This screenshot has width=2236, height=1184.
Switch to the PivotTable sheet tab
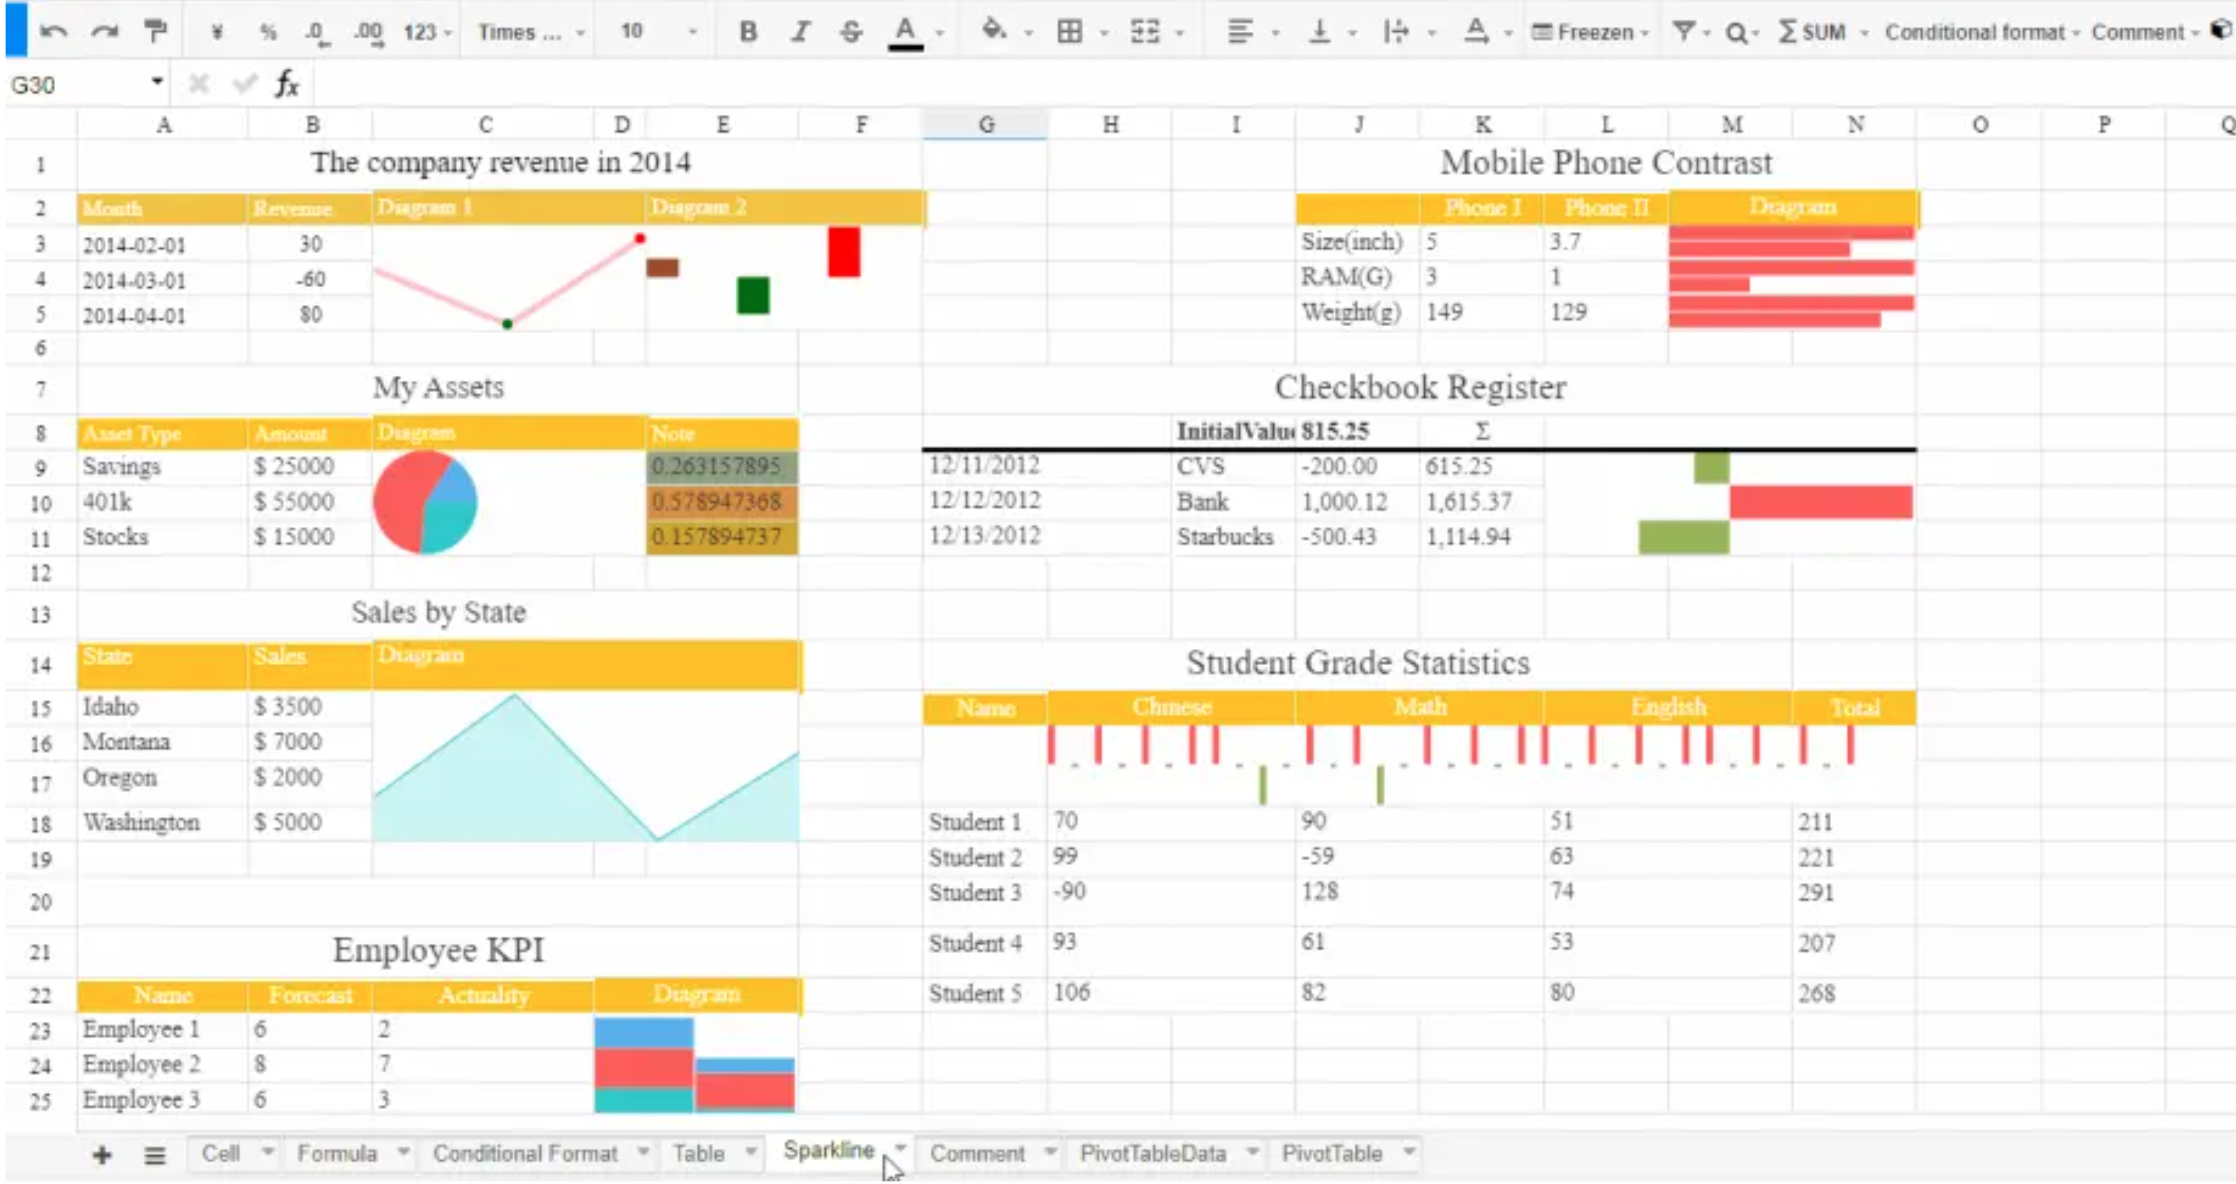point(1332,1153)
